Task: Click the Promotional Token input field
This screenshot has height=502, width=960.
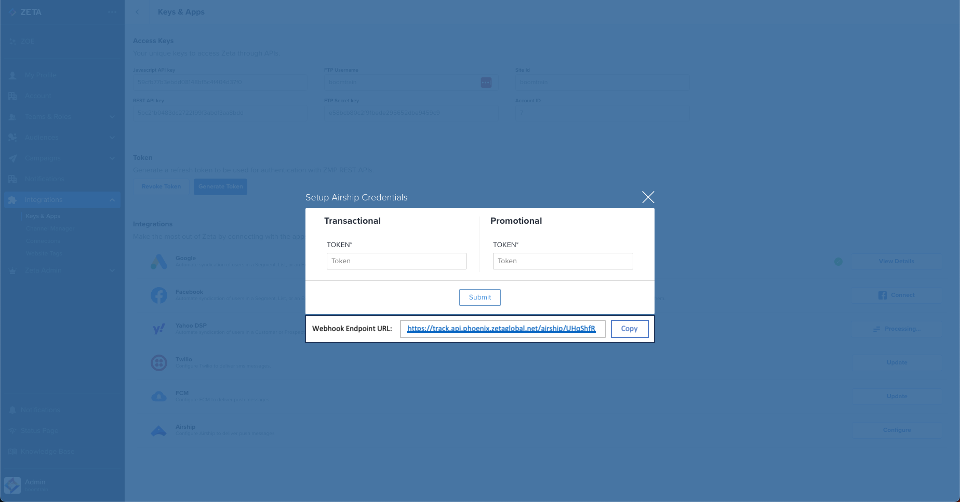Action: click(563, 261)
